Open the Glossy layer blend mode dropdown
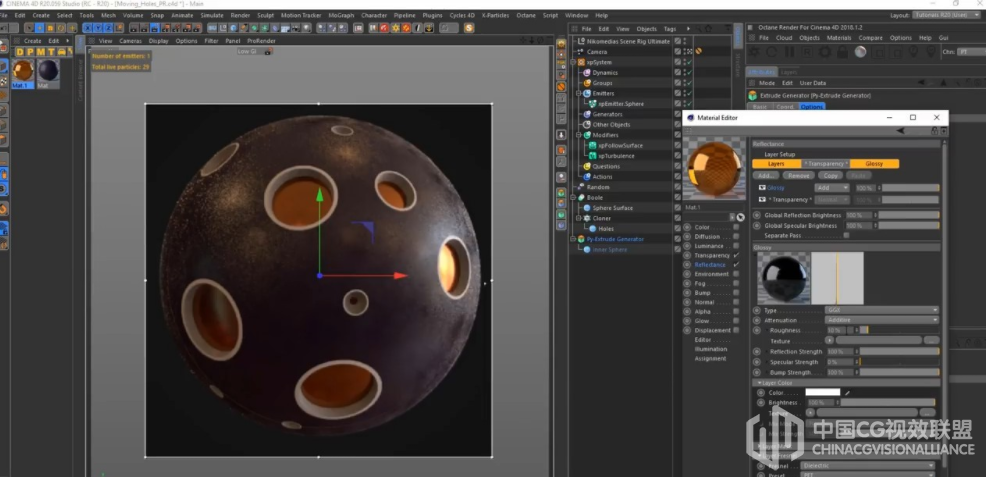 [x=832, y=188]
